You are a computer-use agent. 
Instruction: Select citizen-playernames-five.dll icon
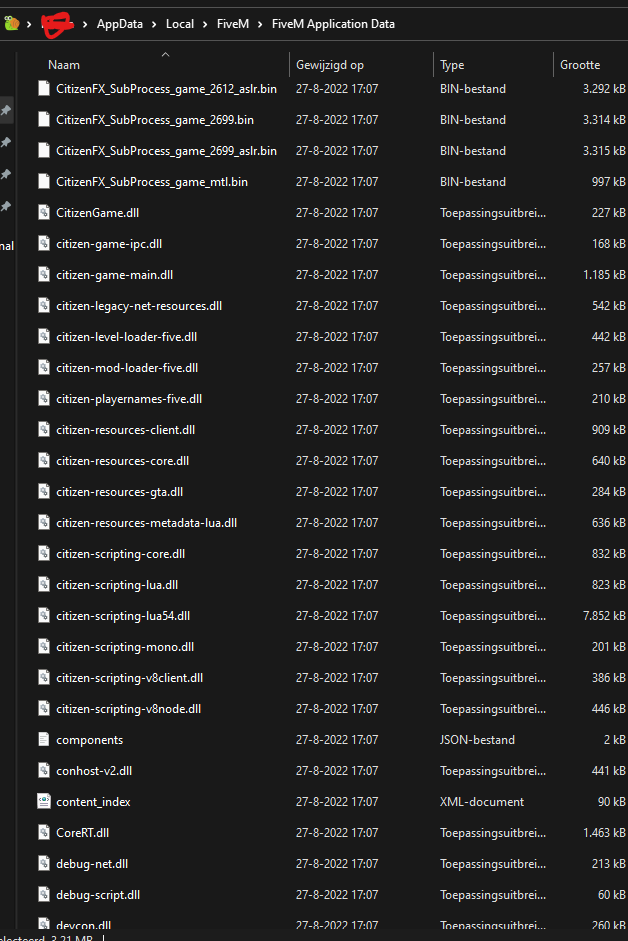pos(44,398)
